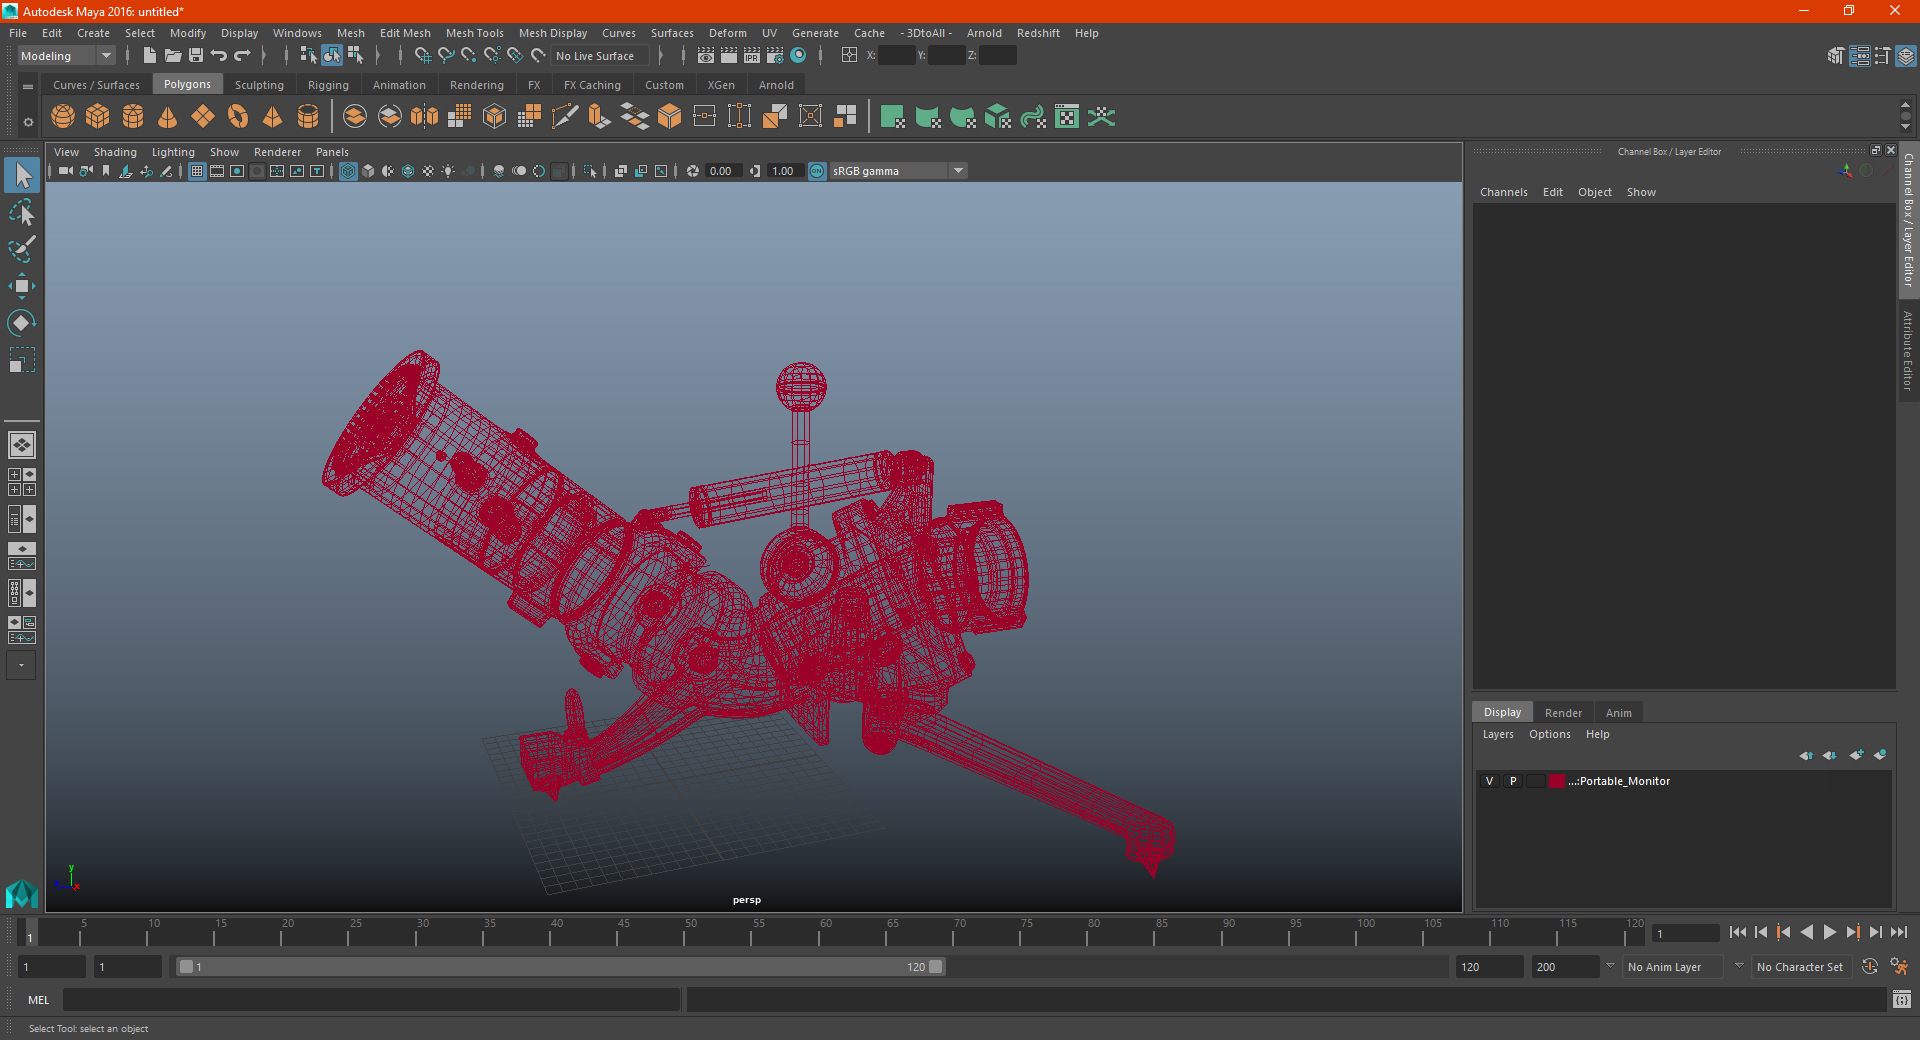Toggle the auto keyframe button

pos(1869,967)
